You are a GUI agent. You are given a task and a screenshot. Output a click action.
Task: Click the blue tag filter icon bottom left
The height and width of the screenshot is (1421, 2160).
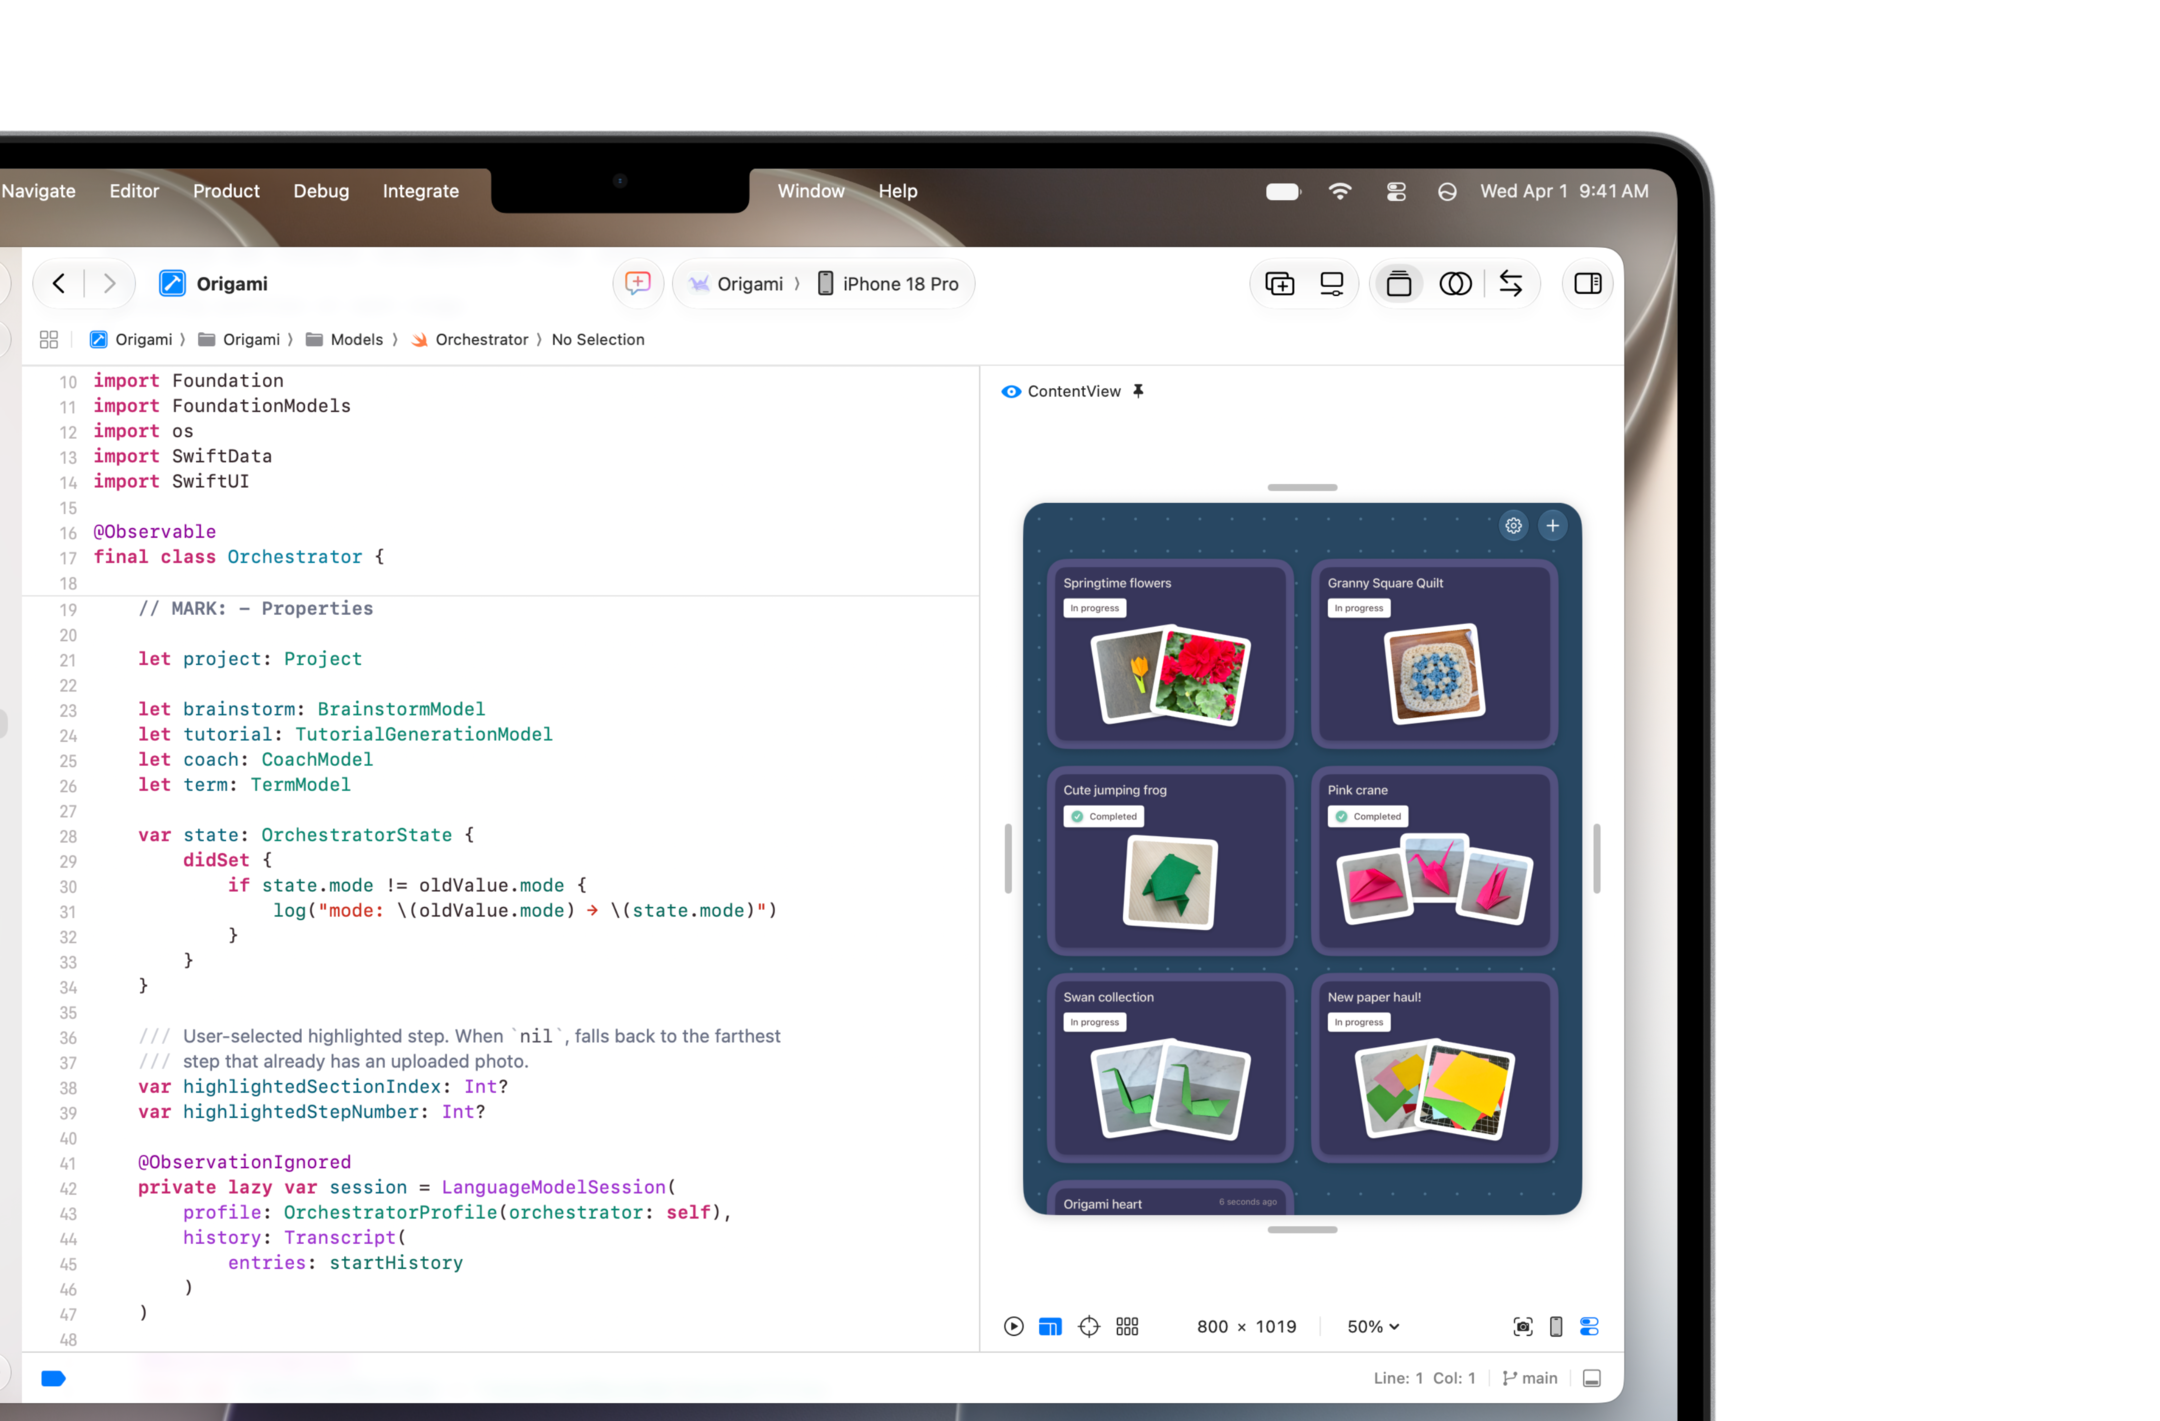pos(53,1379)
